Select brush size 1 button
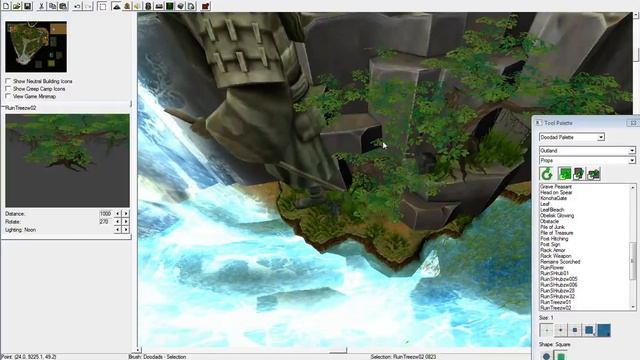This screenshot has width=640, height=360. [546, 330]
